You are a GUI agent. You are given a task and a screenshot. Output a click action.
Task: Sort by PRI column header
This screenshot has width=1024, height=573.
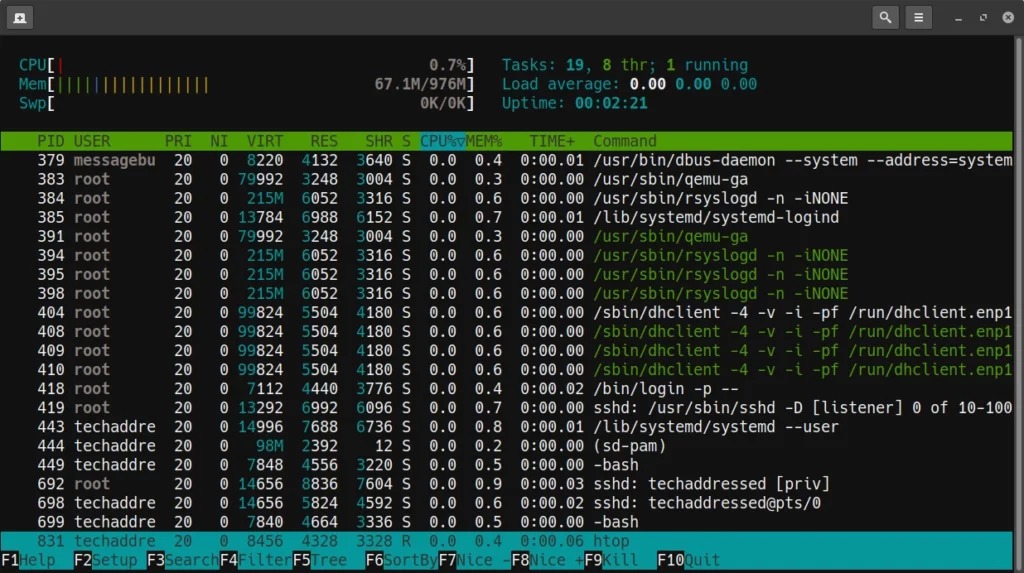point(178,141)
